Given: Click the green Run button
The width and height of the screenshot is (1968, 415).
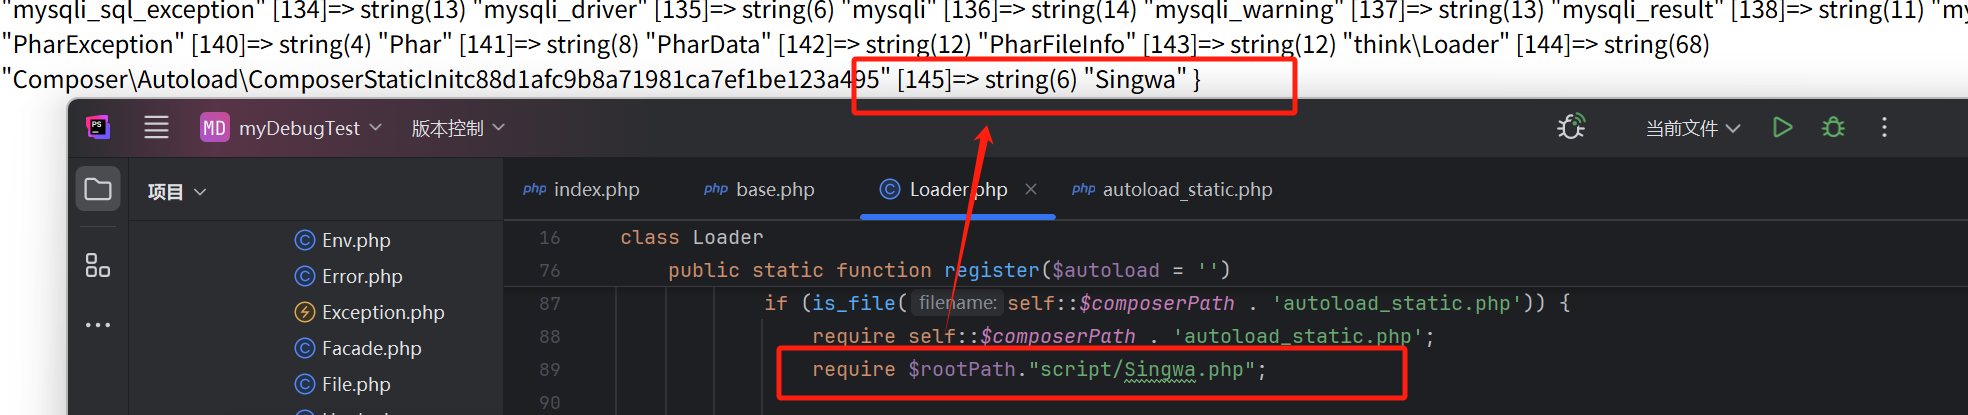Looking at the screenshot, I should [1782, 127].
